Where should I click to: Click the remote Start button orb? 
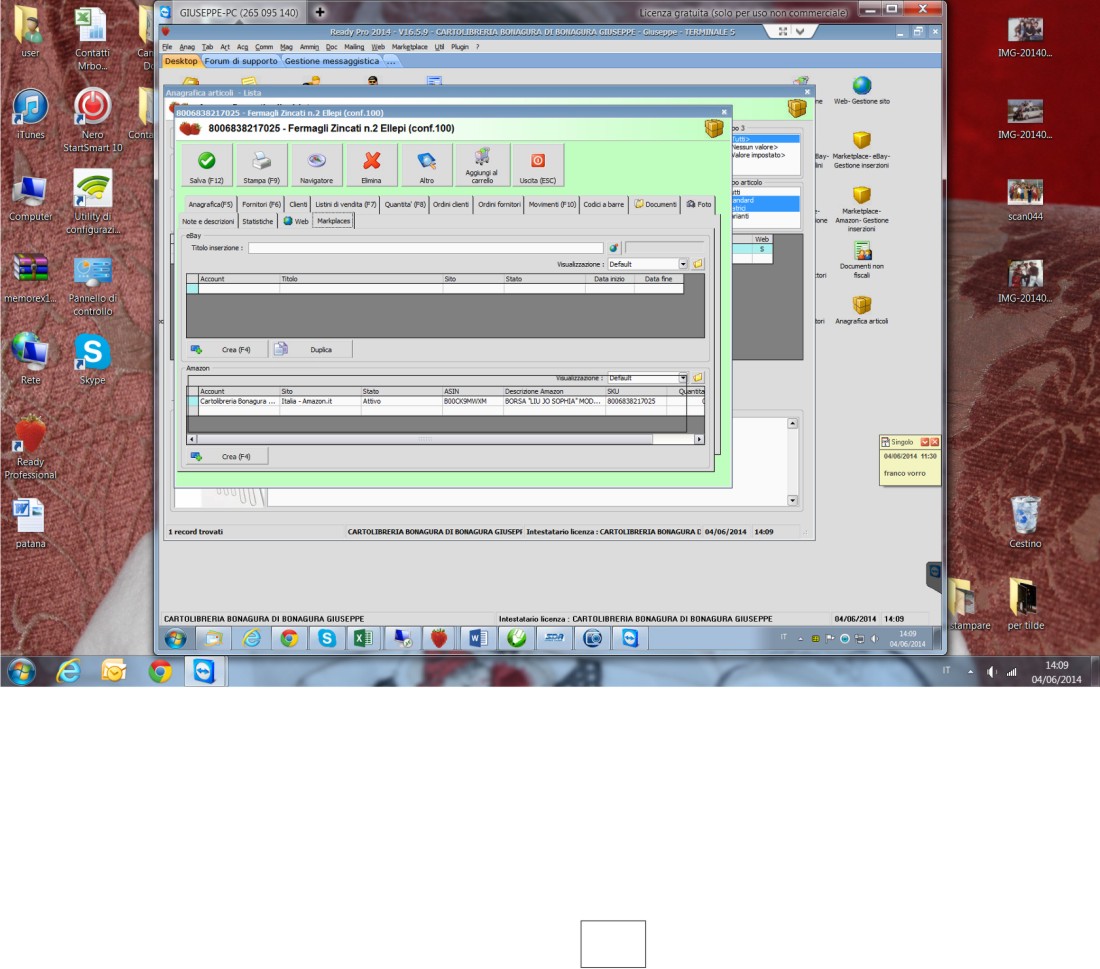point(175,638)
